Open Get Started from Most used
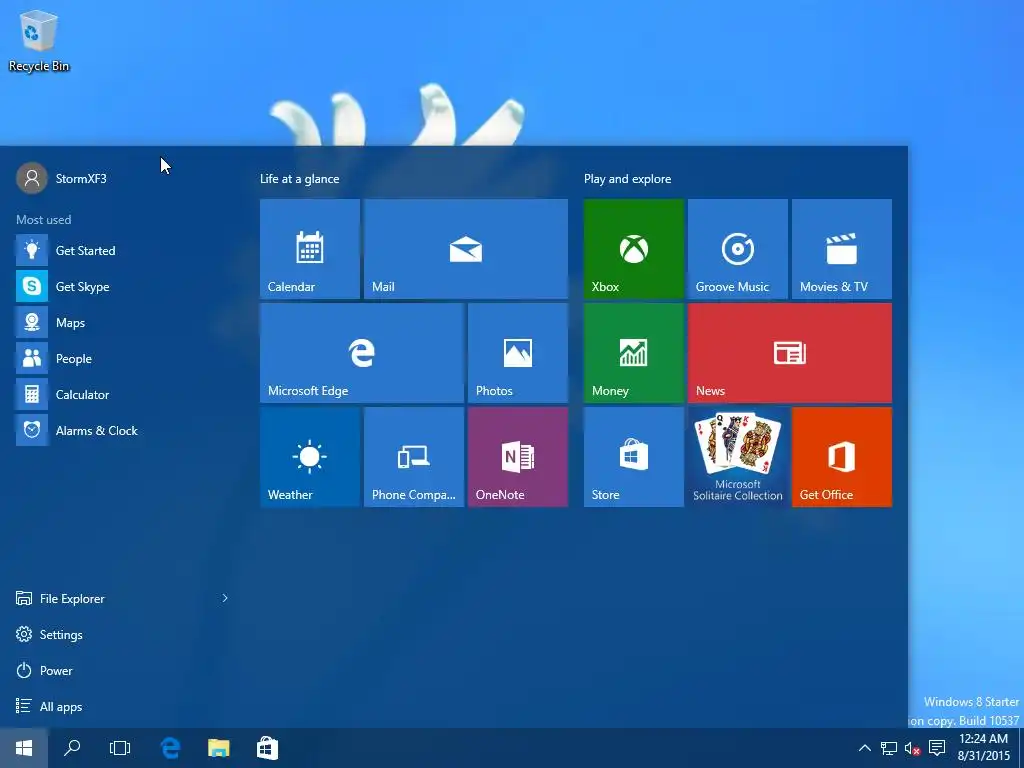Screen dimensions: 1024x768 pos(122,250)
